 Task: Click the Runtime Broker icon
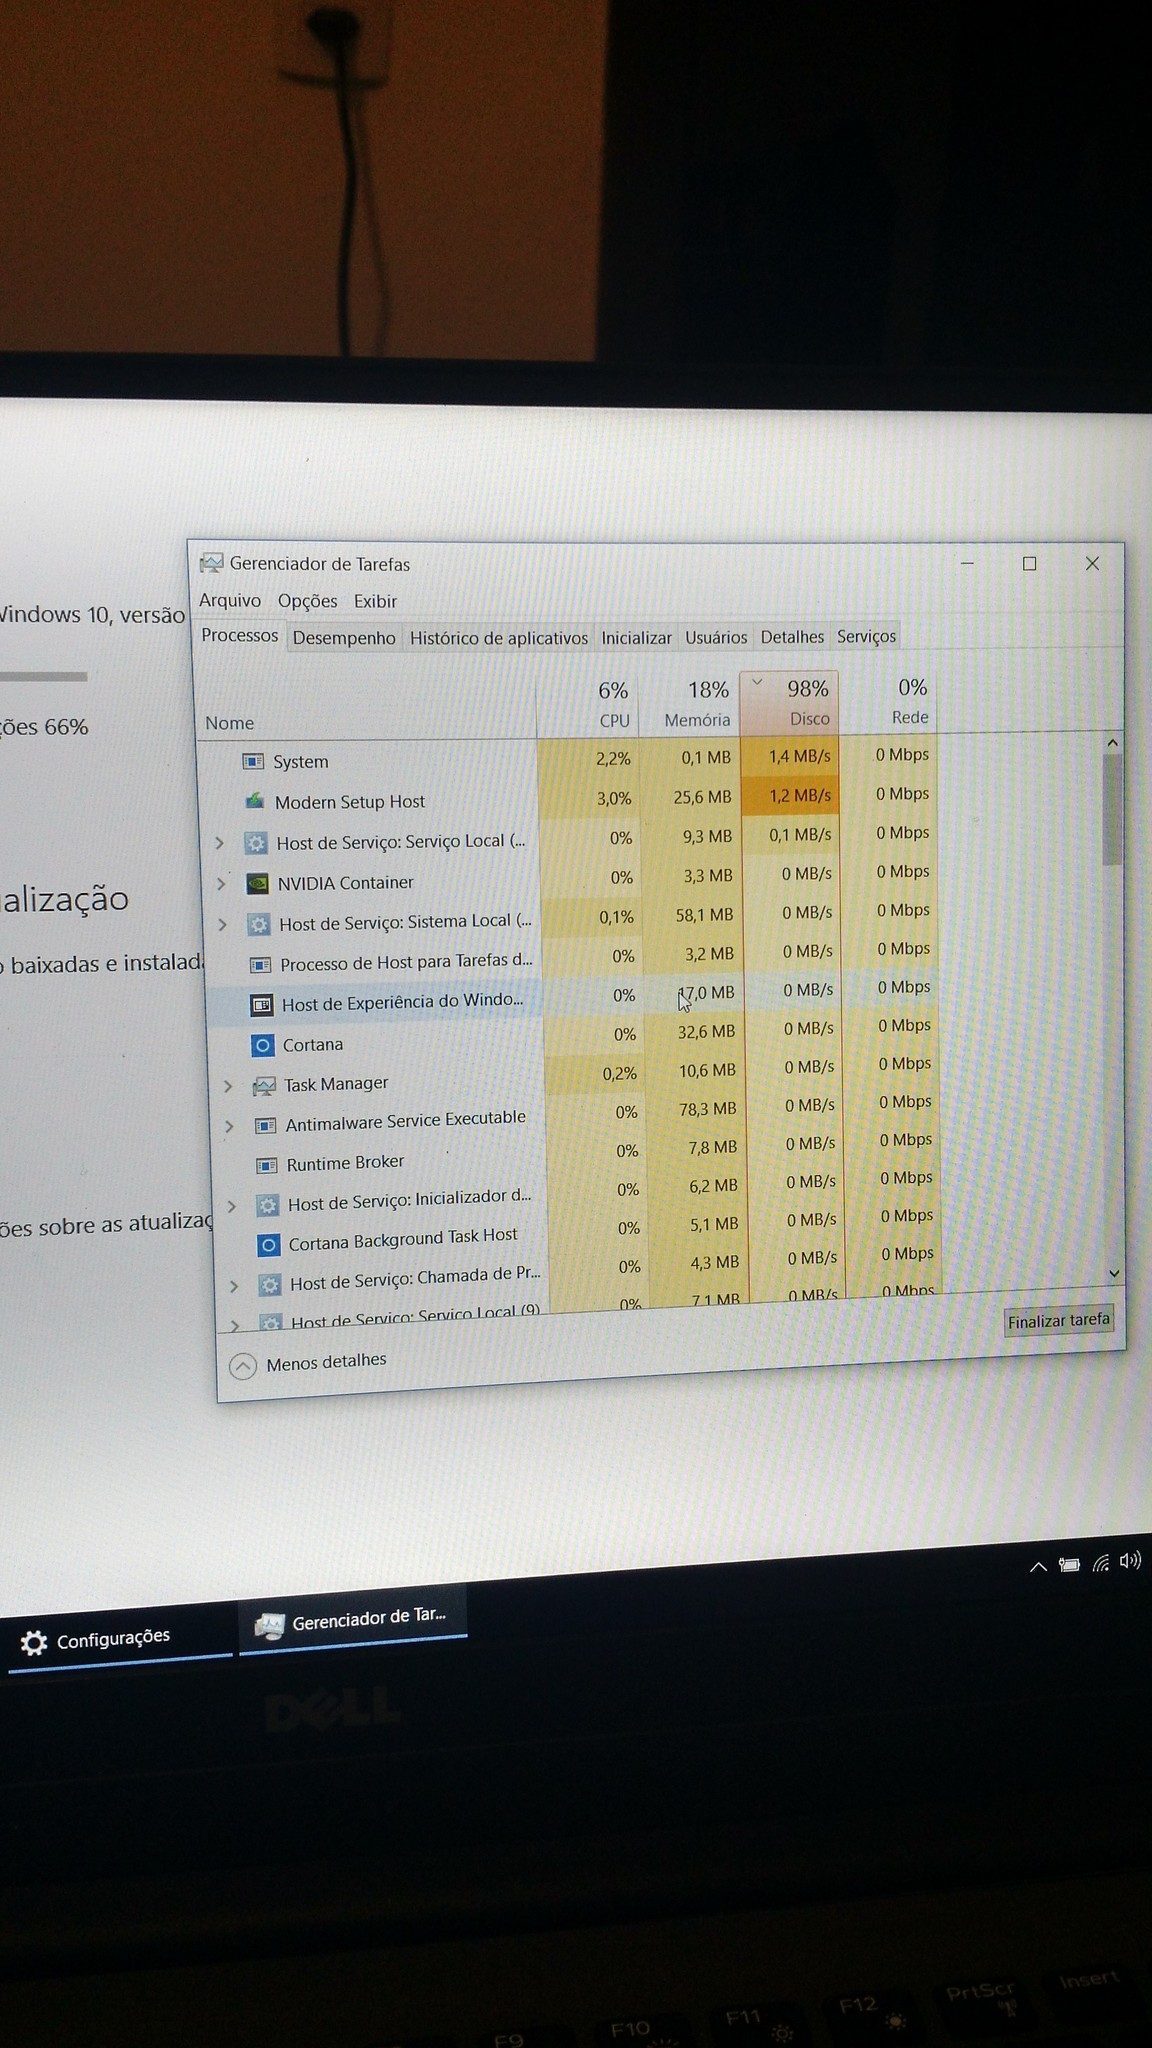tap(266, 1166)
